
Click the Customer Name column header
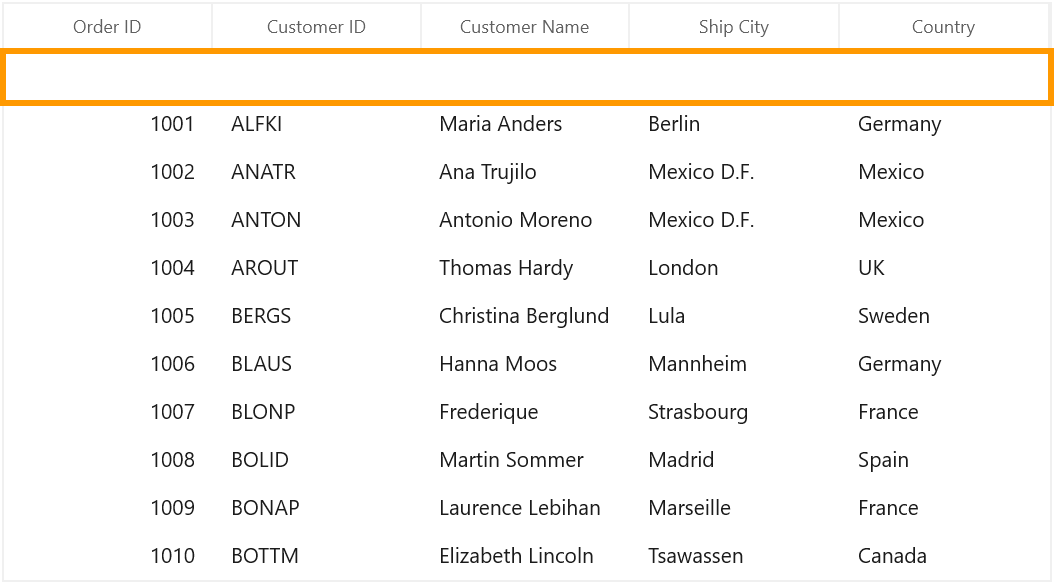[524, 27]
